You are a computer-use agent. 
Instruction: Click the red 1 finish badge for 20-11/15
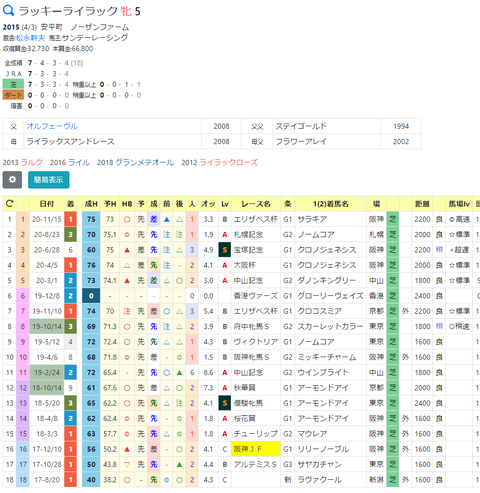point(70,219)
